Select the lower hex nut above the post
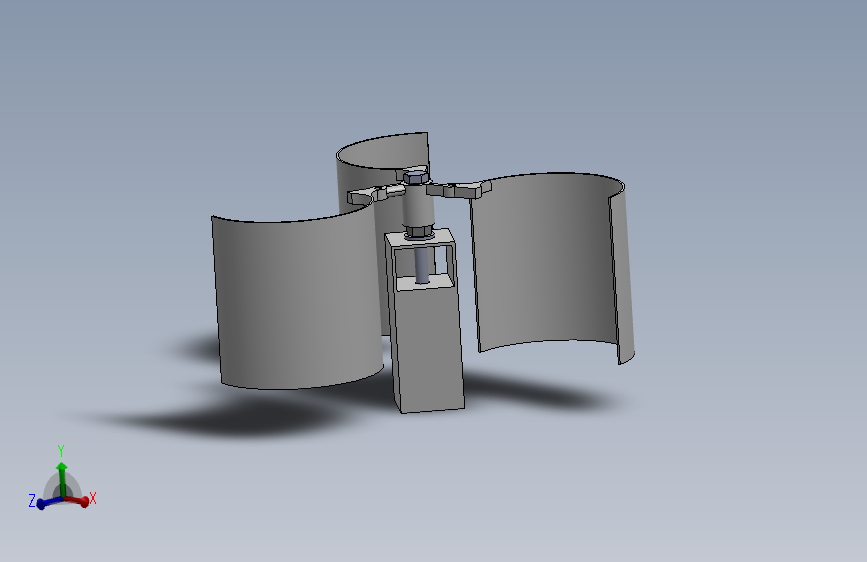The image size is (867, 562). click(x=419, y=231)
